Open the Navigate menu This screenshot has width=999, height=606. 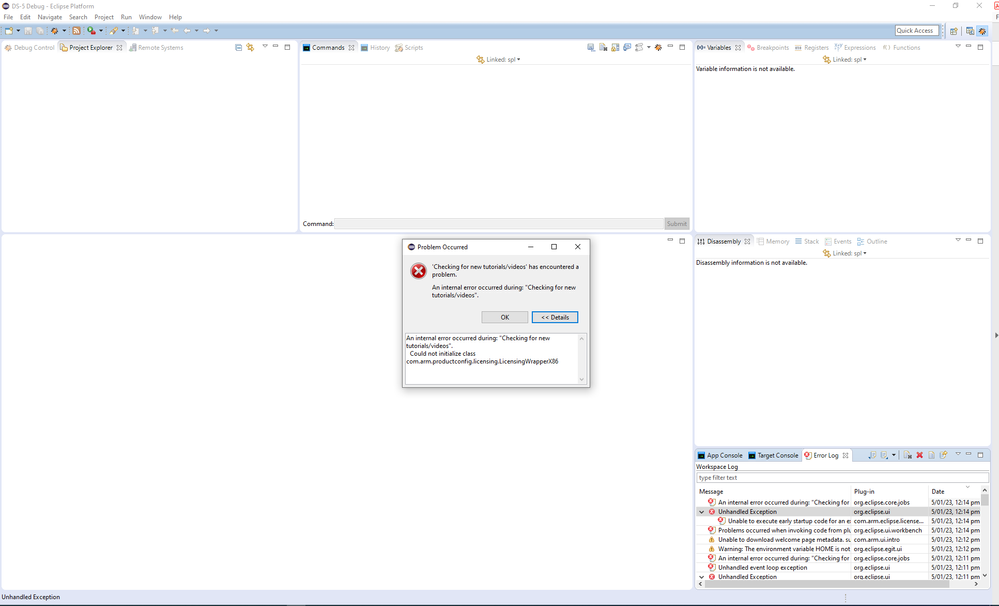(x=50, y=17)
